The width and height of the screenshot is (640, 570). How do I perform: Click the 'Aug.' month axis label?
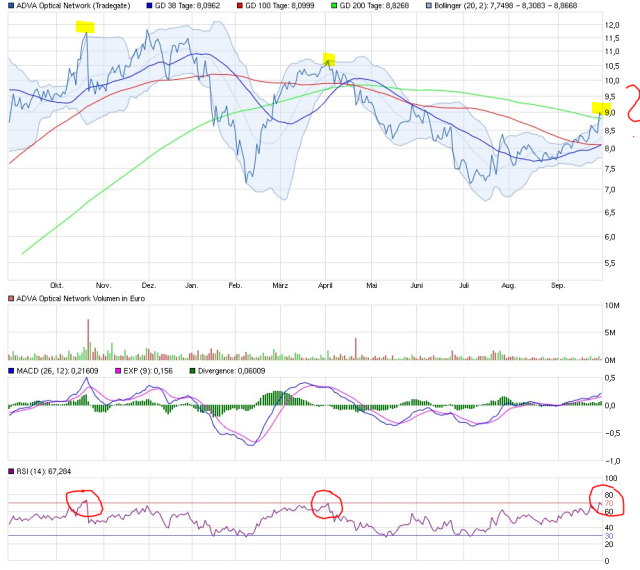[x=509, y=285]
